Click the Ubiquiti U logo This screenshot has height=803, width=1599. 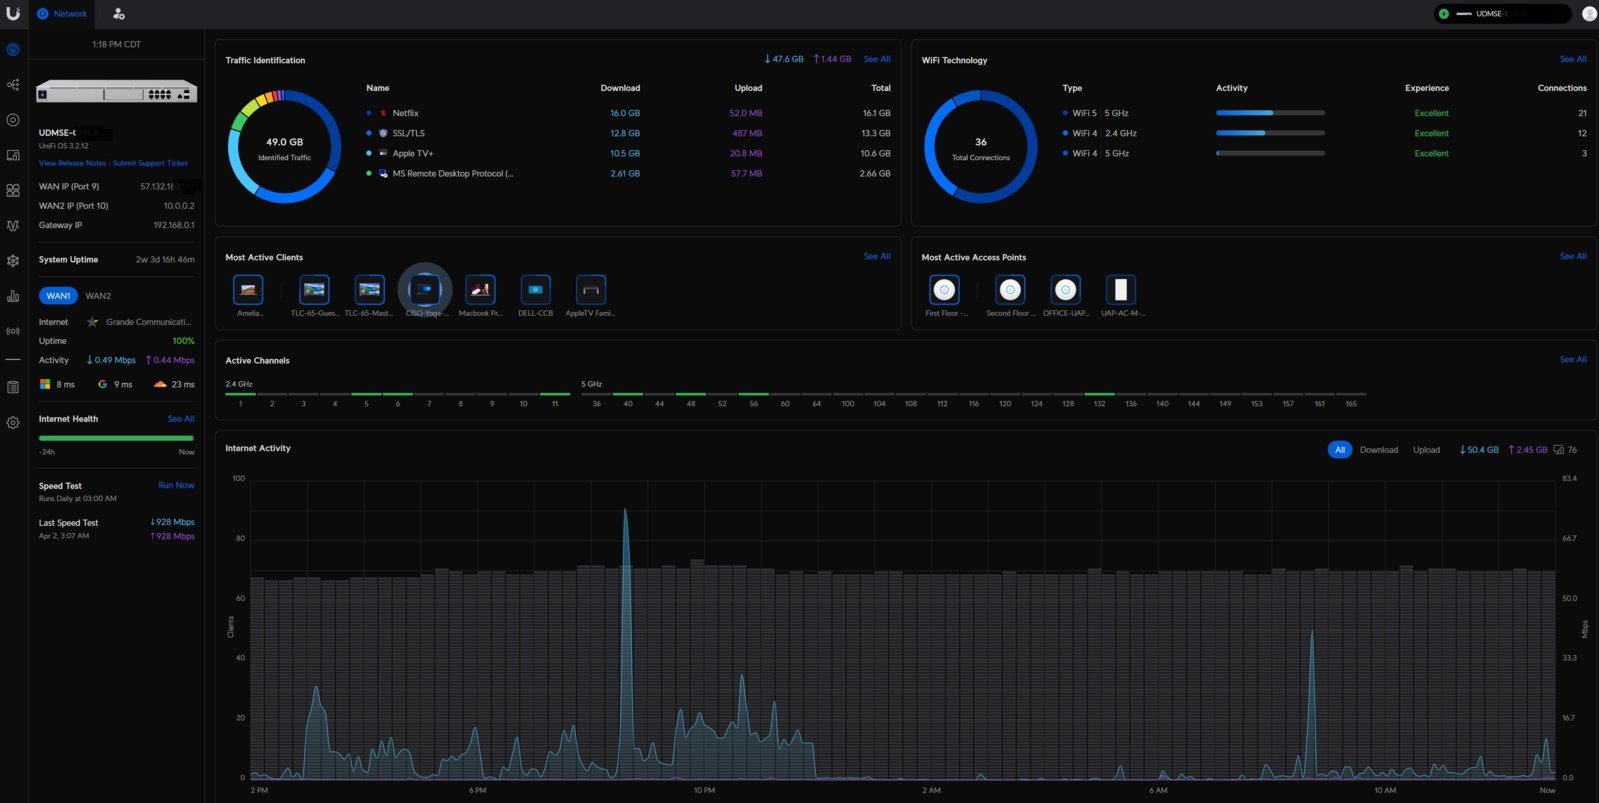pyautogui.click(x=13, y=14)
